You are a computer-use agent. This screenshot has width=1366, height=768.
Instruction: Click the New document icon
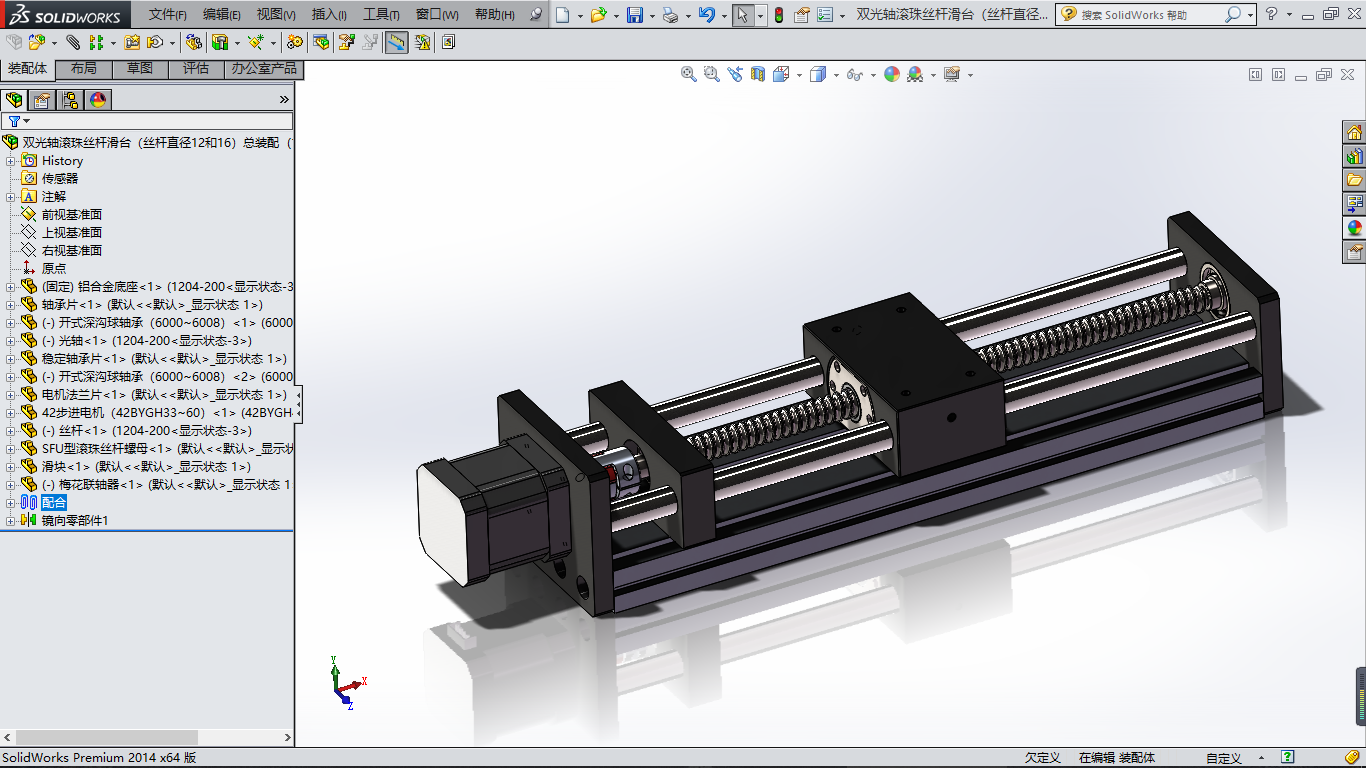[563, 15]
